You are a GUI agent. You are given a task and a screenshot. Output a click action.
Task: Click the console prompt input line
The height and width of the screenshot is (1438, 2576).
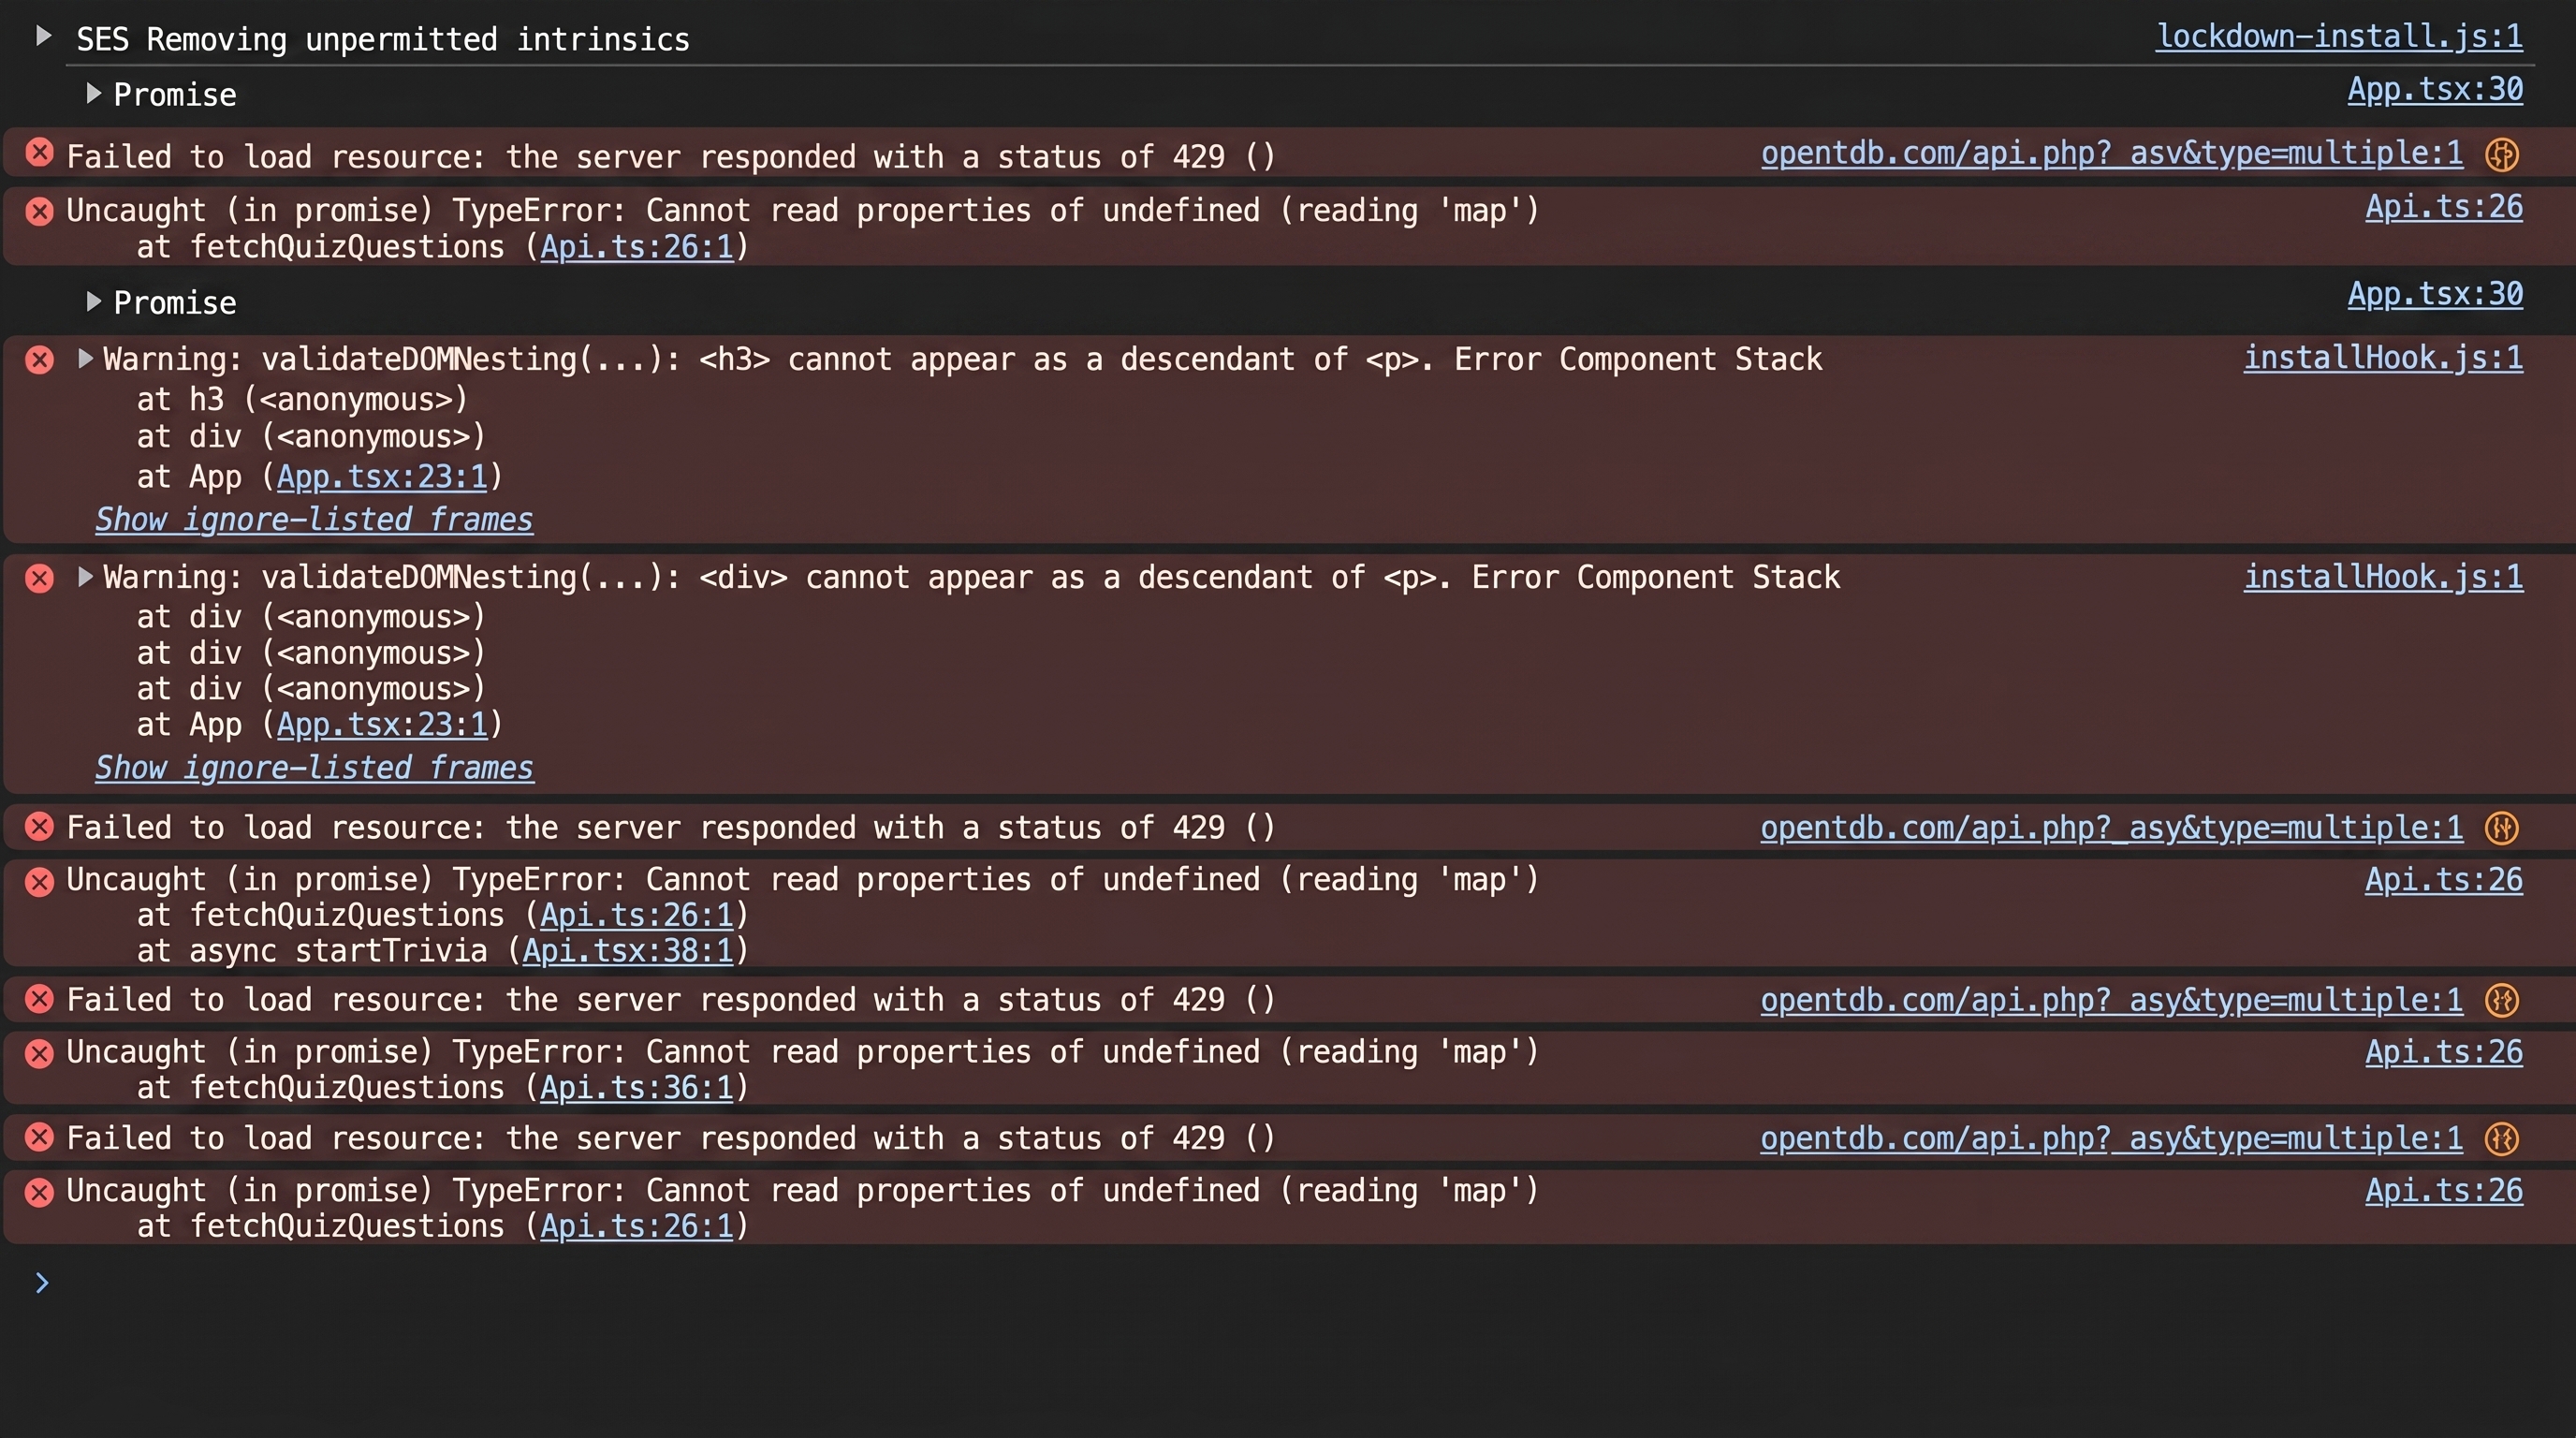pyautogui.click(x=1300, y=1283)
